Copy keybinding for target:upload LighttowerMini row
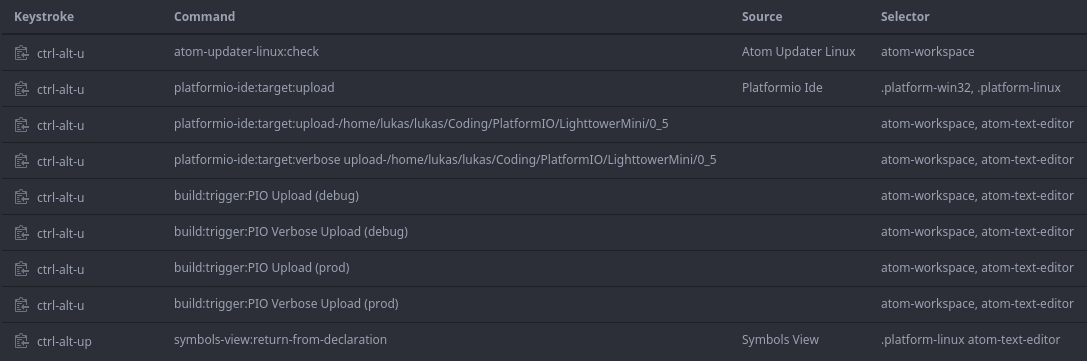 22,125
